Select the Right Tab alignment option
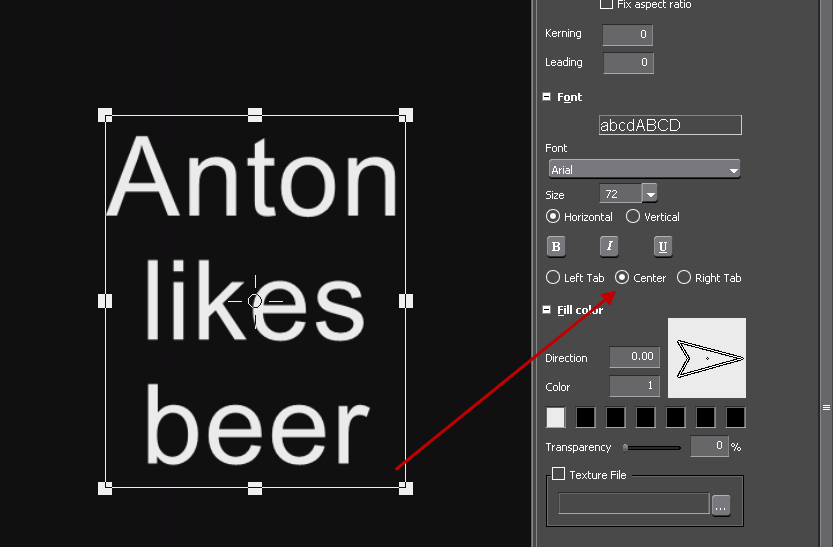The height and width of the screenshot is (547, 833). pyautogui.click(x=684, y=278)
